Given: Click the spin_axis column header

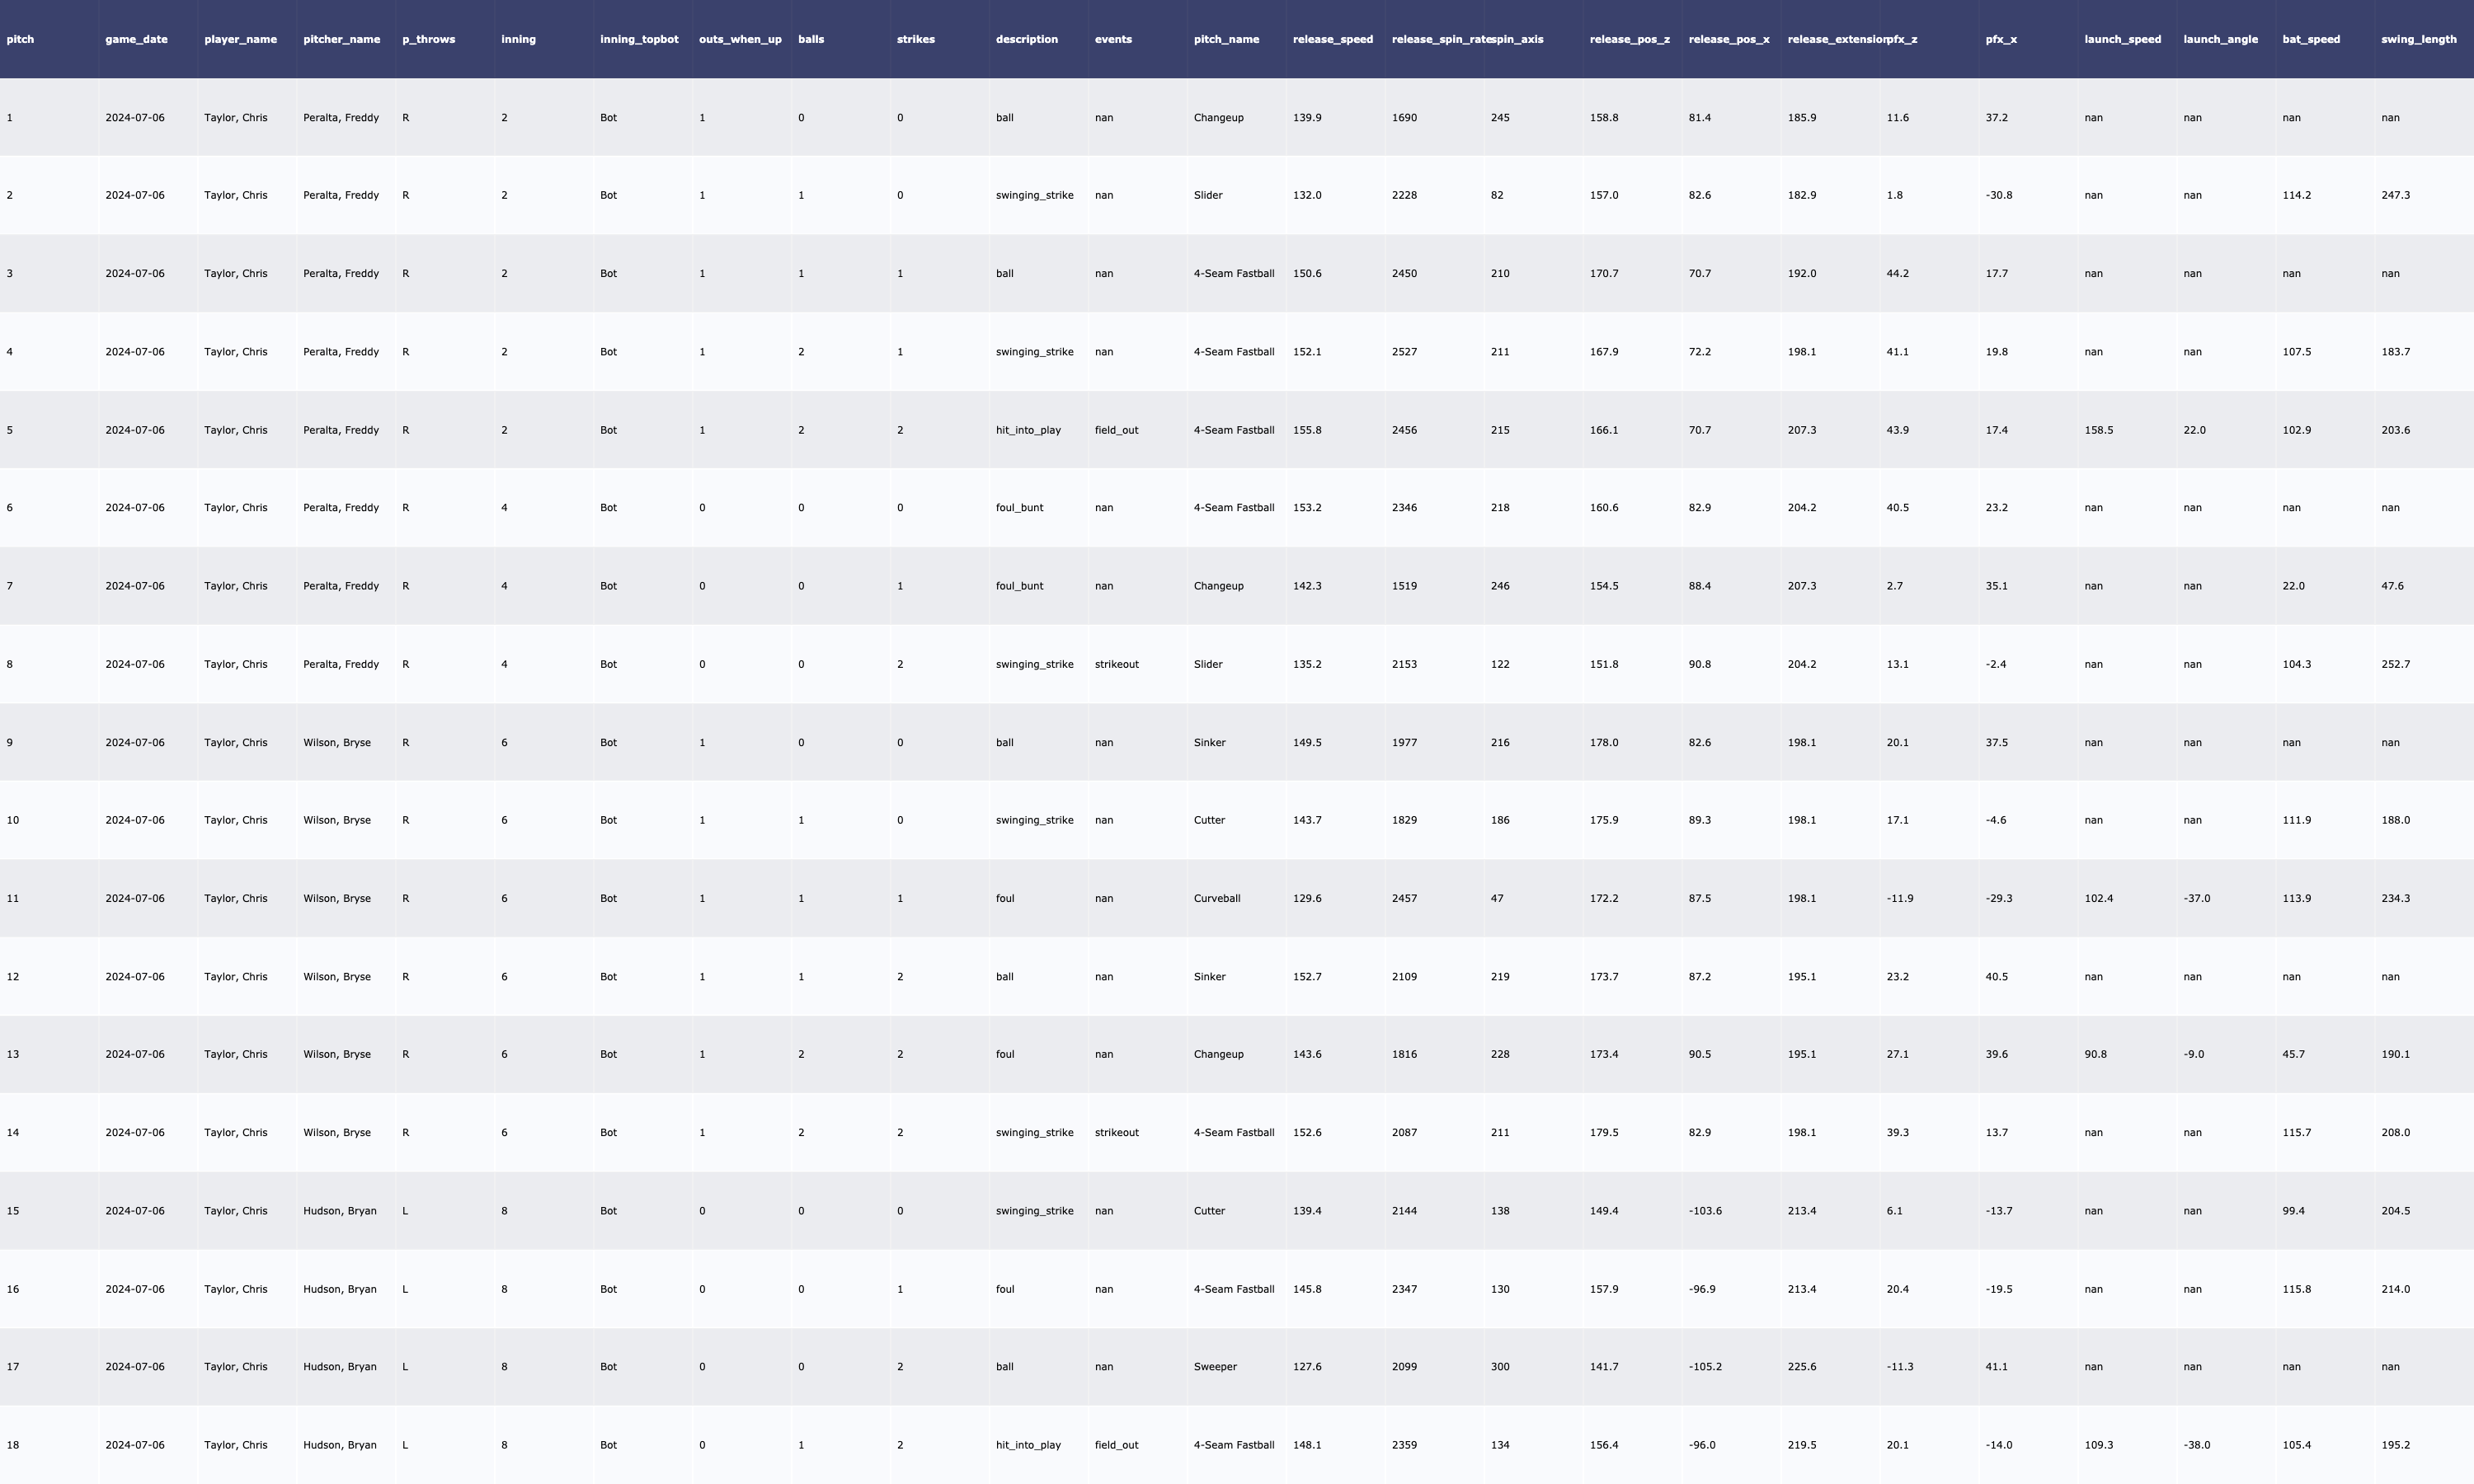Looking at the screenshot, I should tap(1518, 39).
